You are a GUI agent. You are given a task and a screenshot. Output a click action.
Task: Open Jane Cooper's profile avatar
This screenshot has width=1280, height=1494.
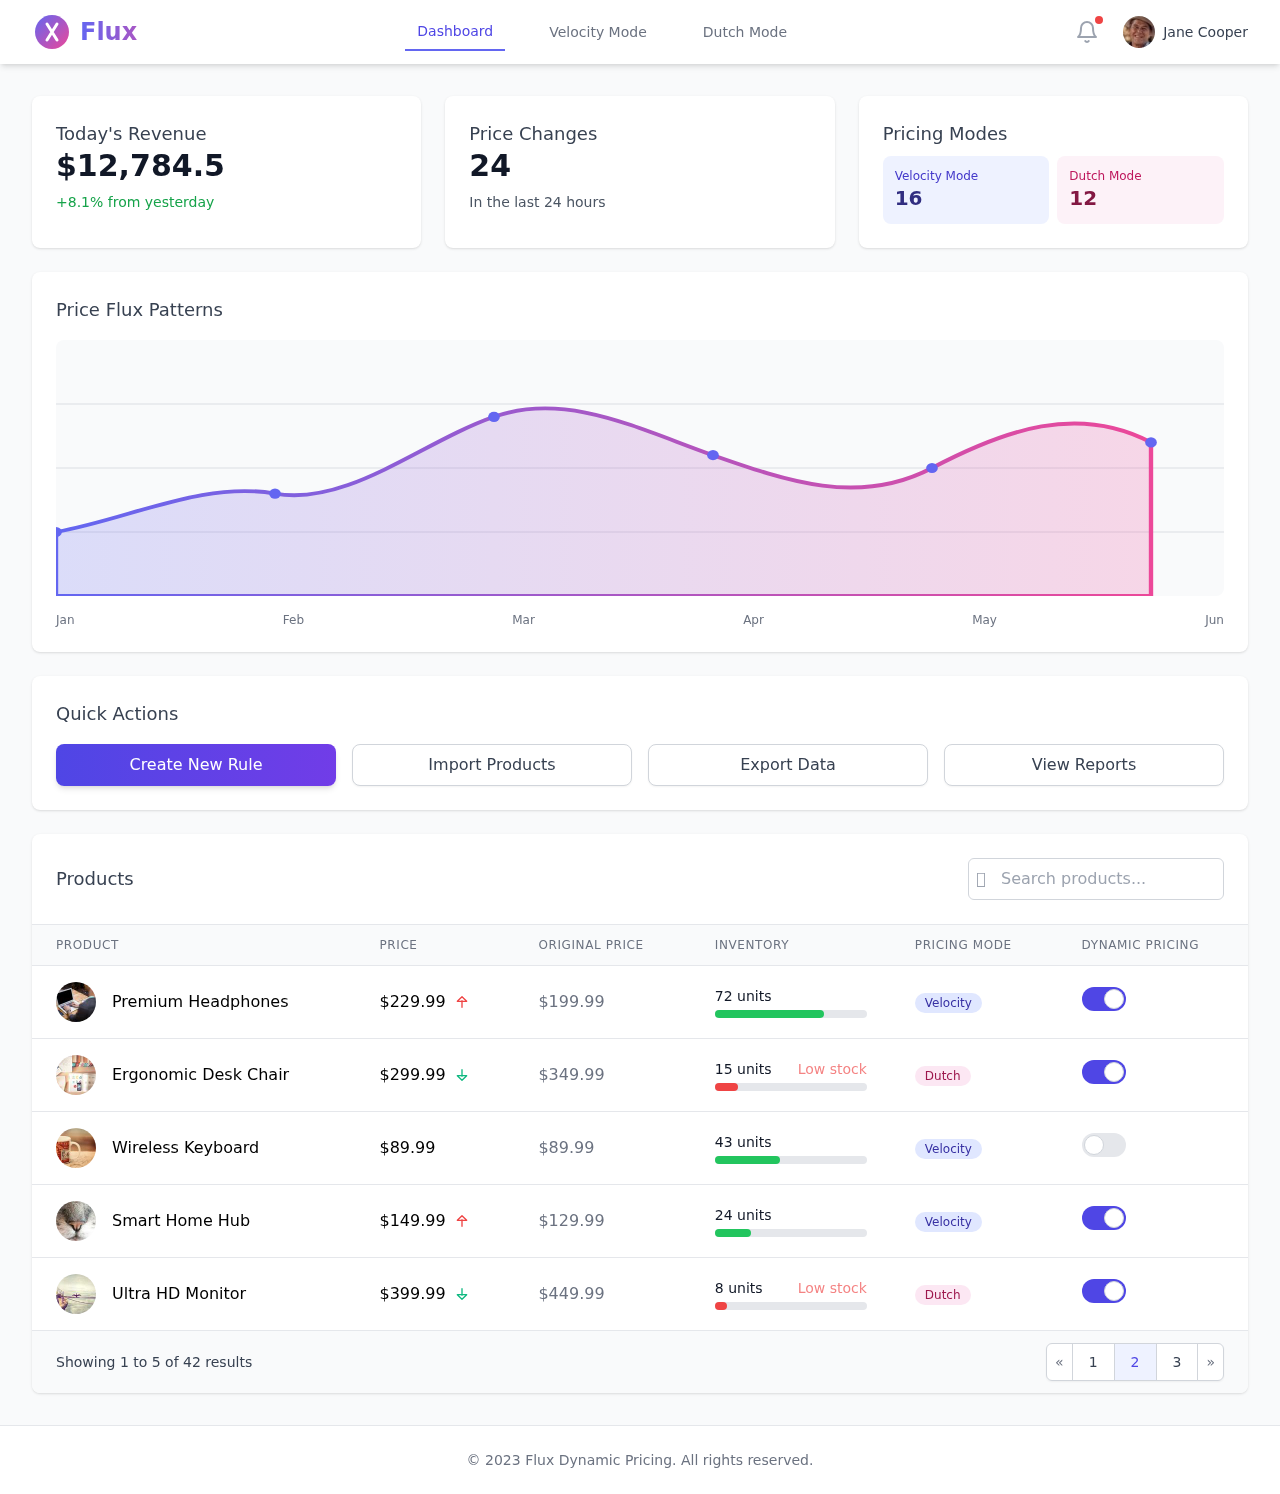tap(1138, 31)
